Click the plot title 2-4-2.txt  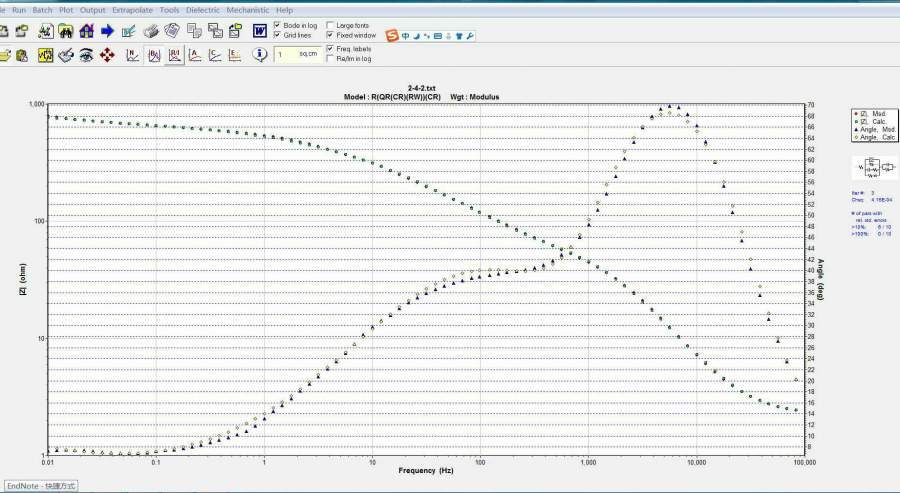click(x=421, y=88)
